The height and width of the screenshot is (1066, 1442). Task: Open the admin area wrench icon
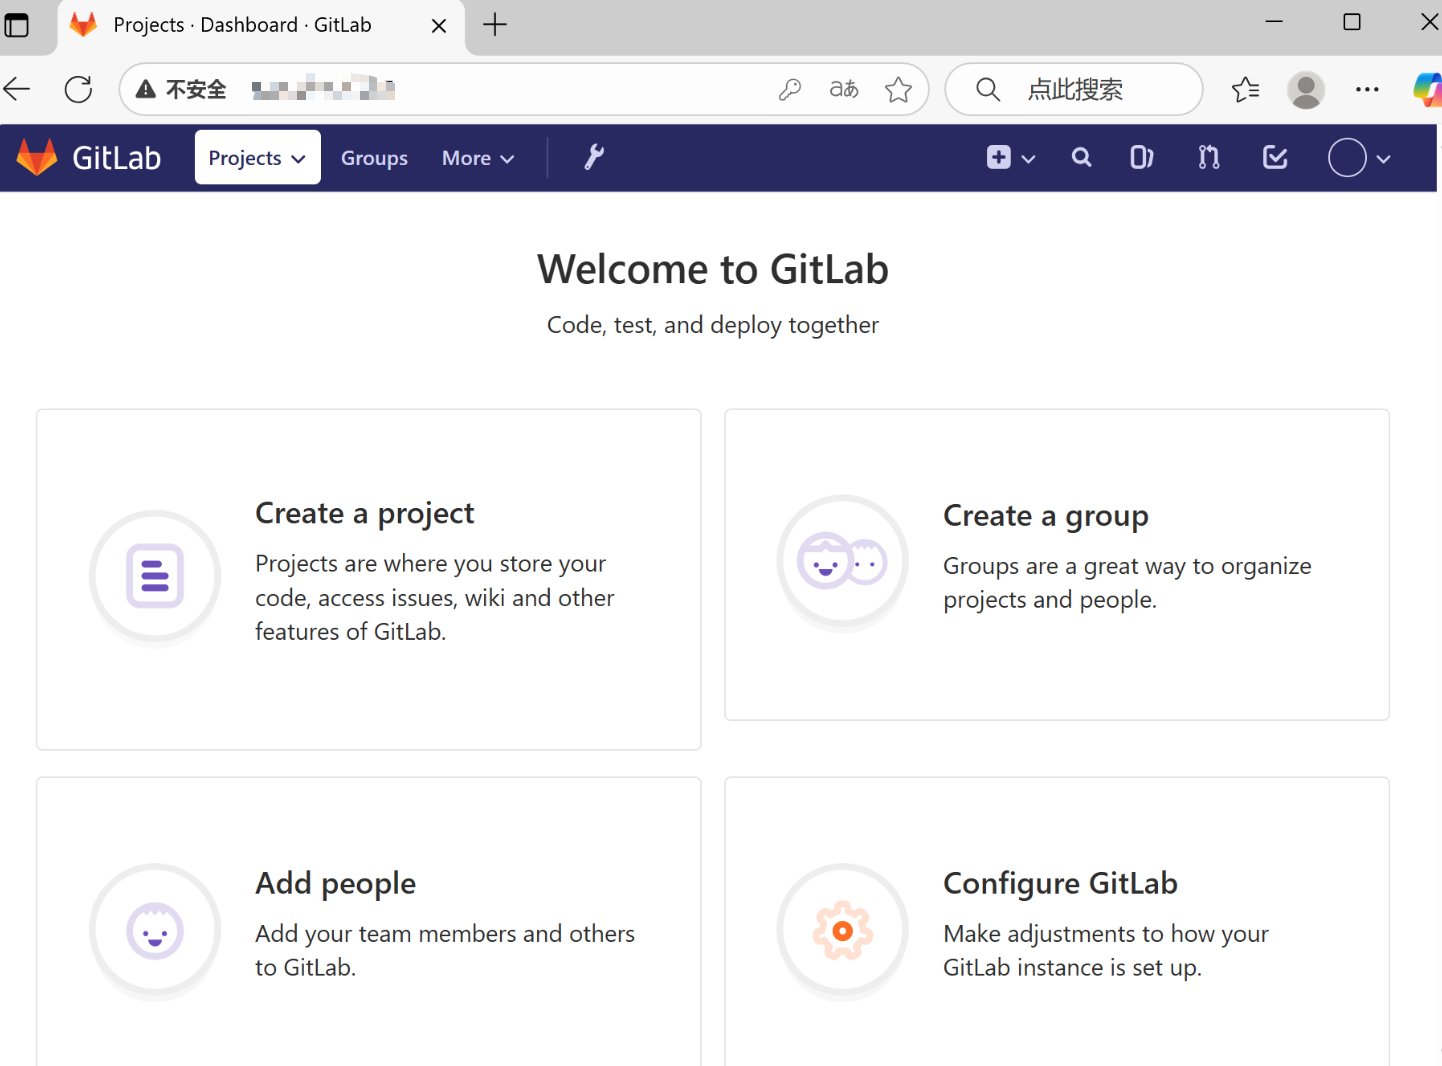(x=594, y=157)
